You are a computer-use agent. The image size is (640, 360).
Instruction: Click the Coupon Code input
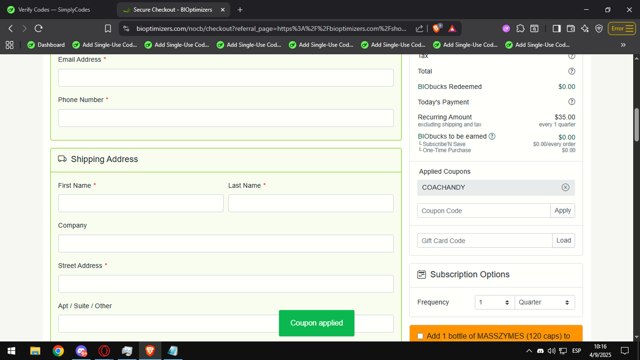pos(484,211)
